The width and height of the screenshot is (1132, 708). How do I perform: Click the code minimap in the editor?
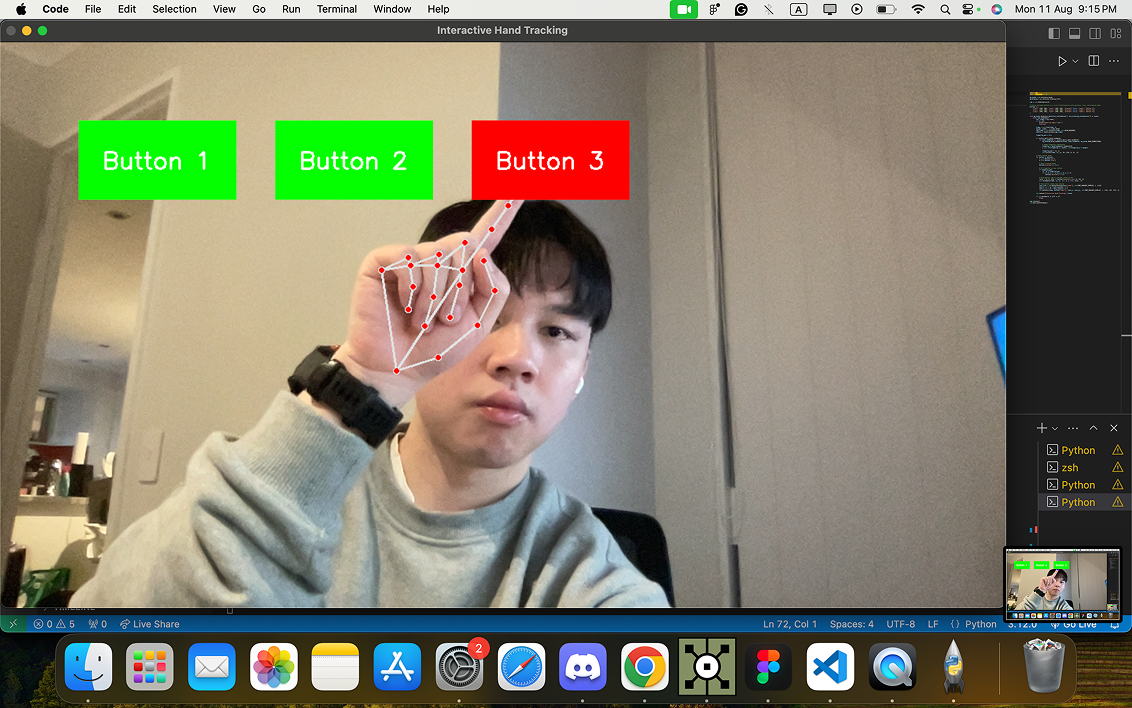pyautogui.click(x=1074, y=148)
